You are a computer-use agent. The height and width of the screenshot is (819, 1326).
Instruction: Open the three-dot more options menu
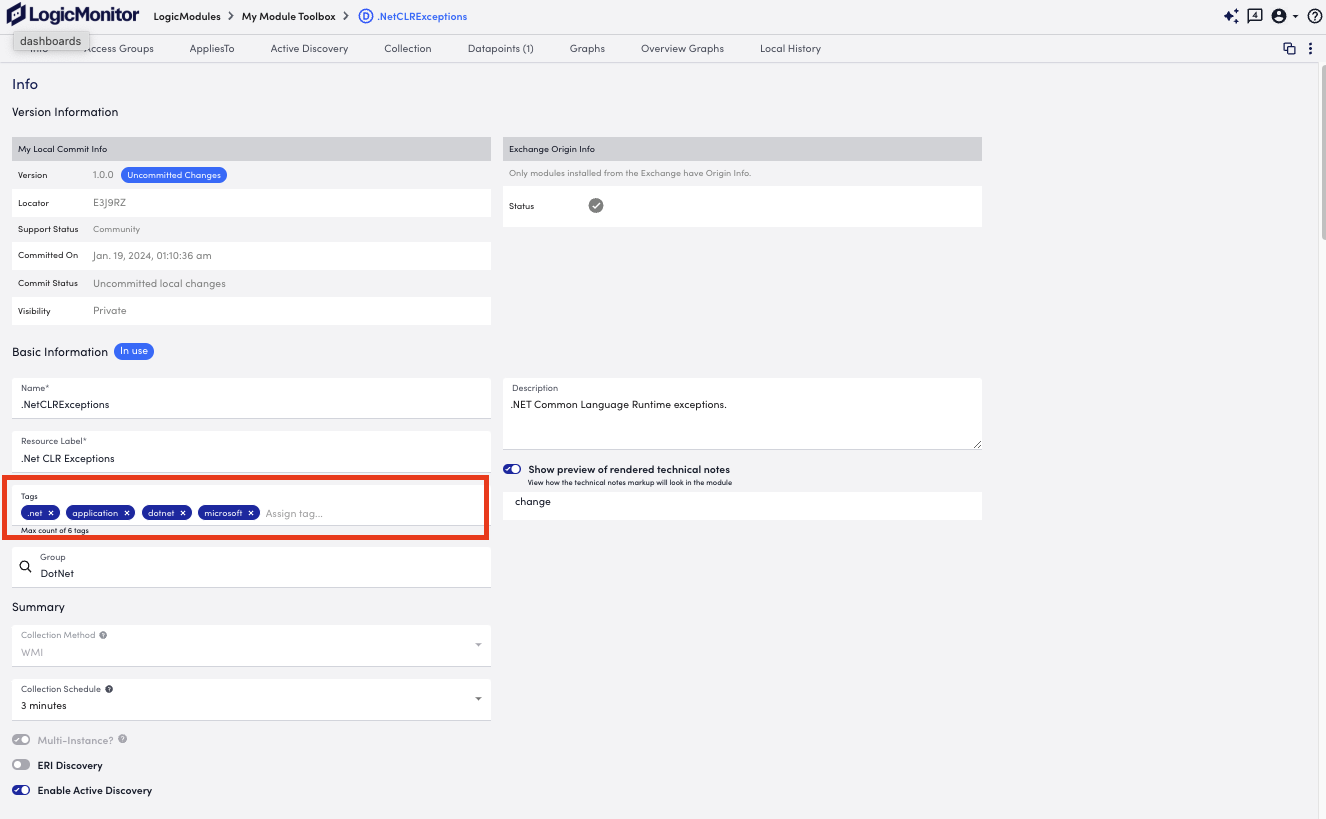[1310, 48]
